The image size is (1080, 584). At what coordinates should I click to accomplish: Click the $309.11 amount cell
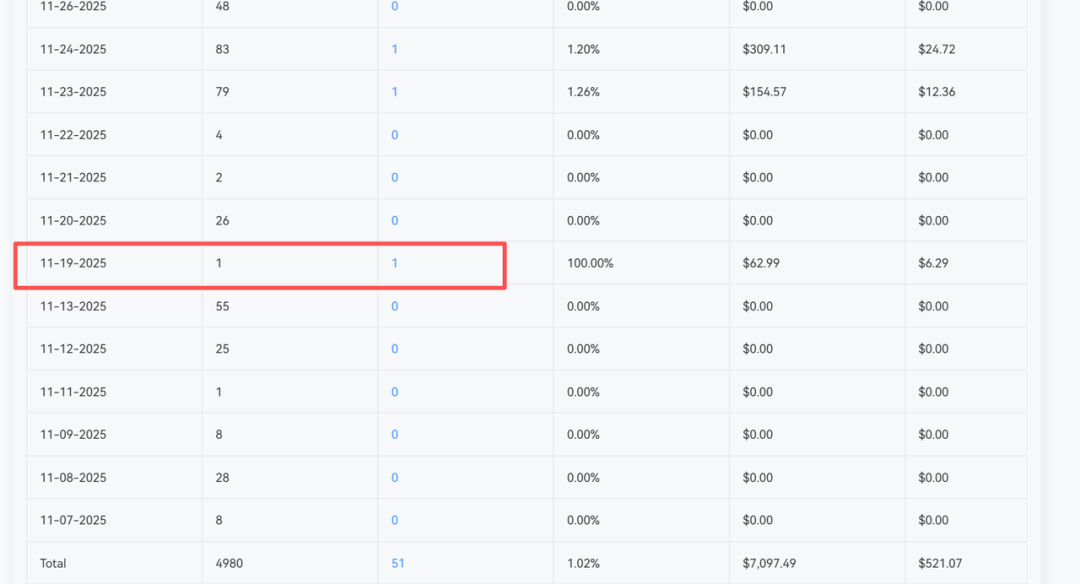[764, 50]
